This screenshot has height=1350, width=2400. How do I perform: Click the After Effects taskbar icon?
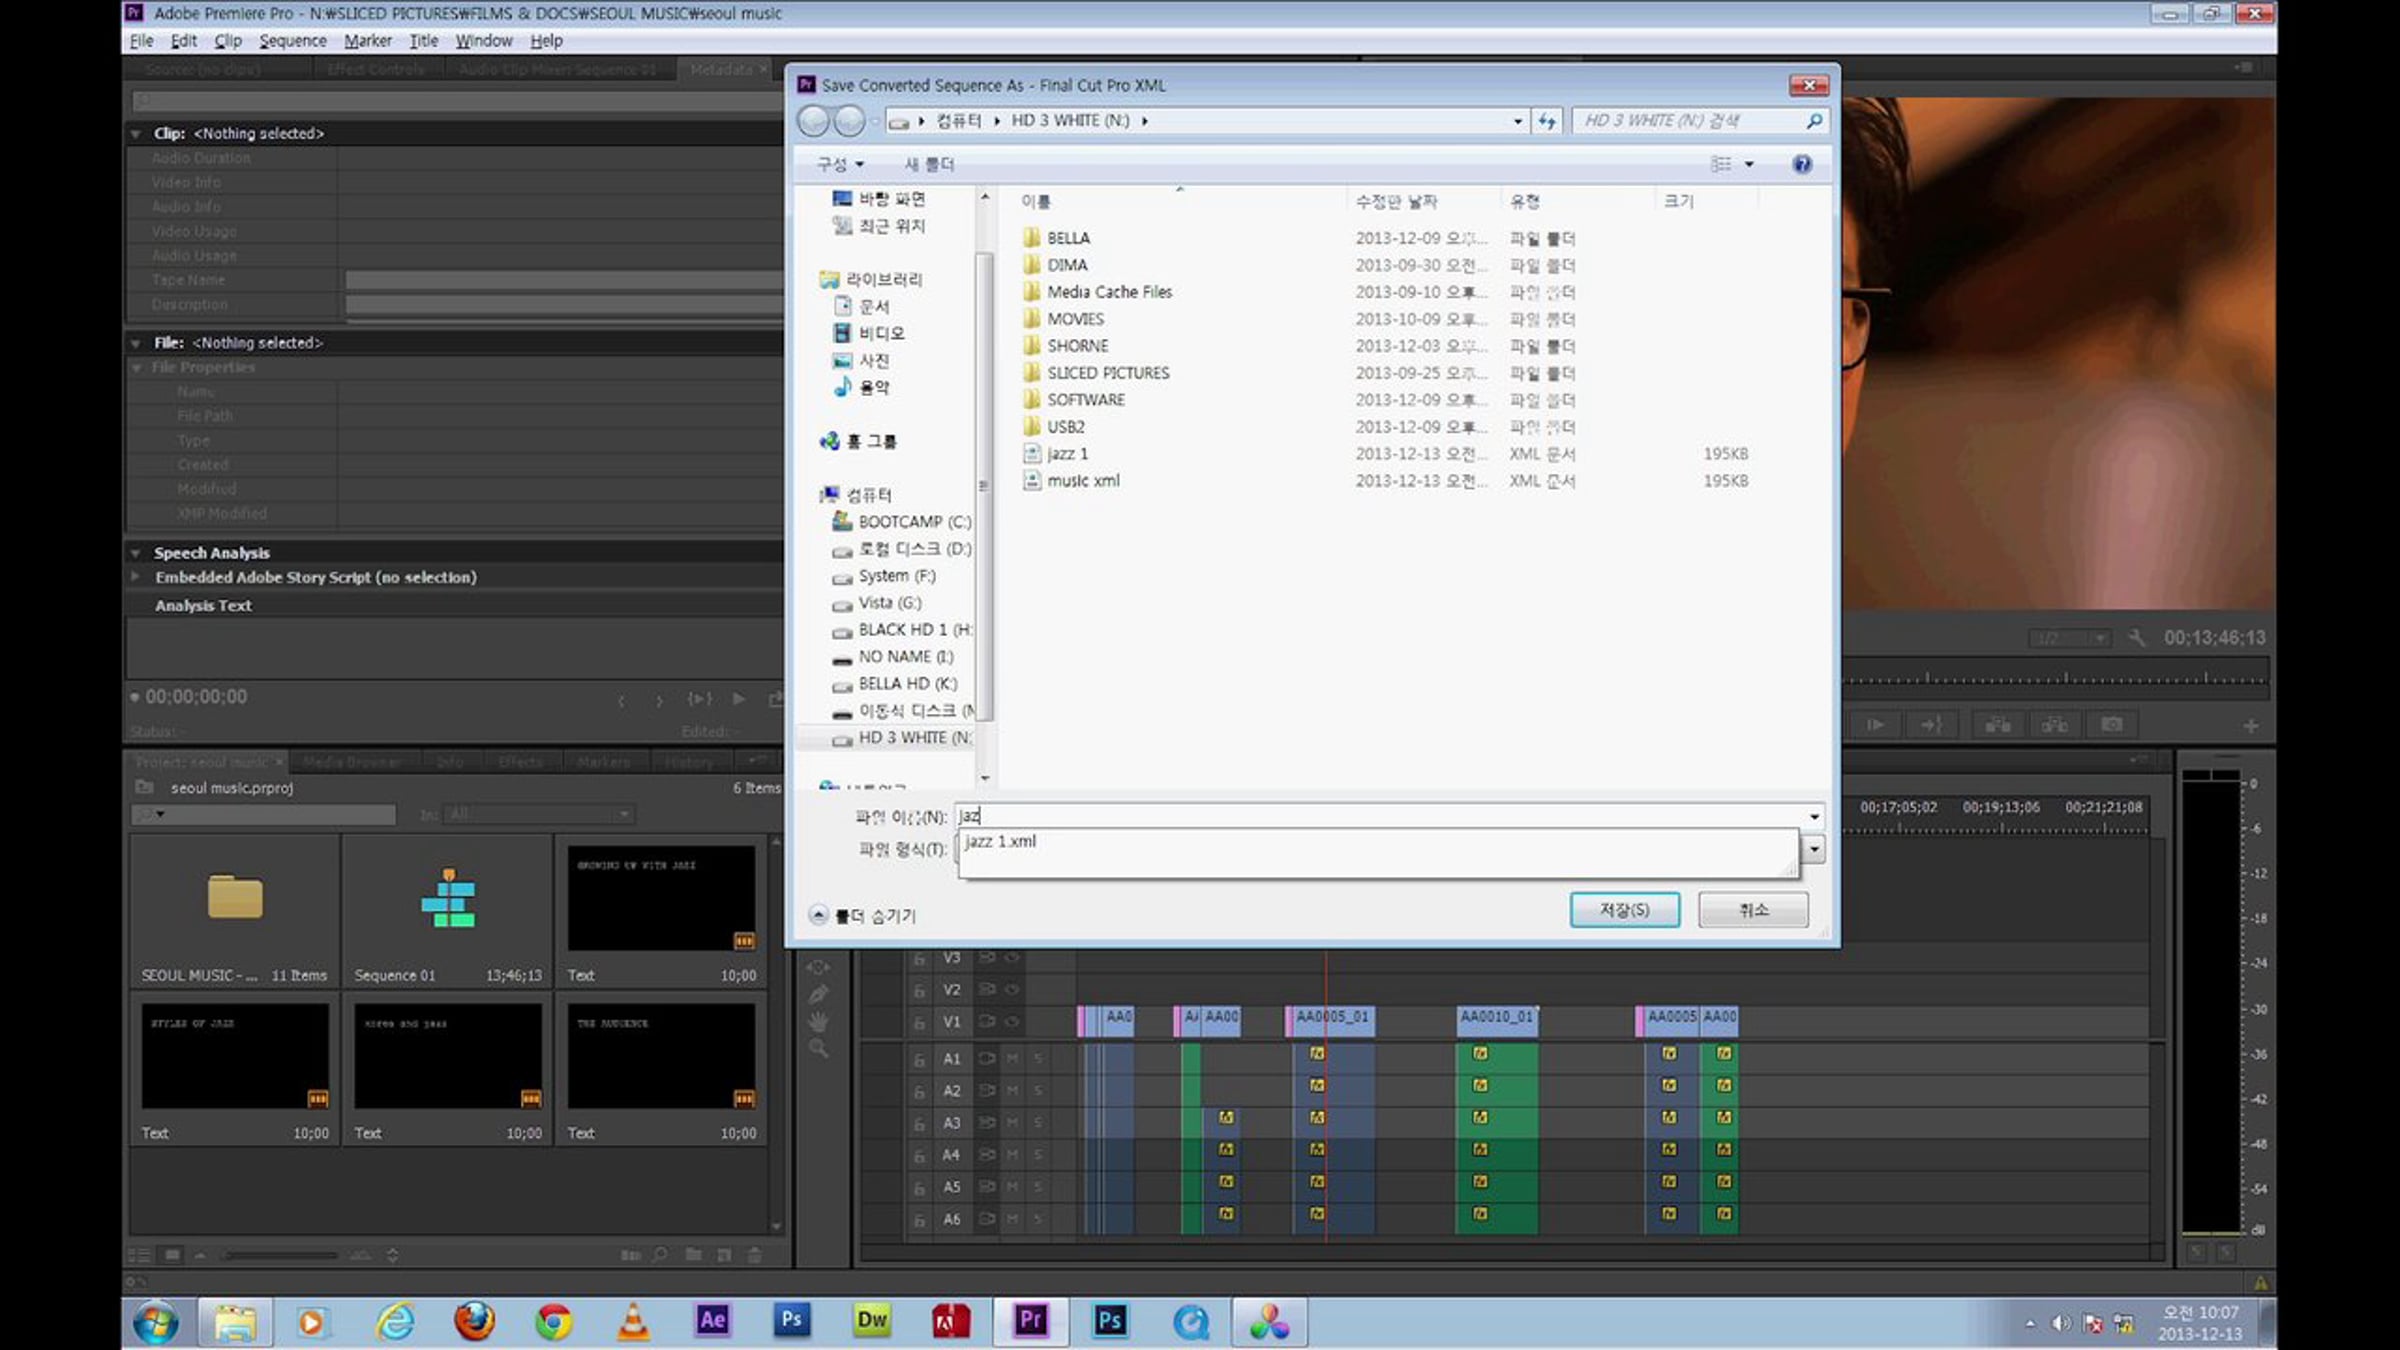tap(712, 1321)
